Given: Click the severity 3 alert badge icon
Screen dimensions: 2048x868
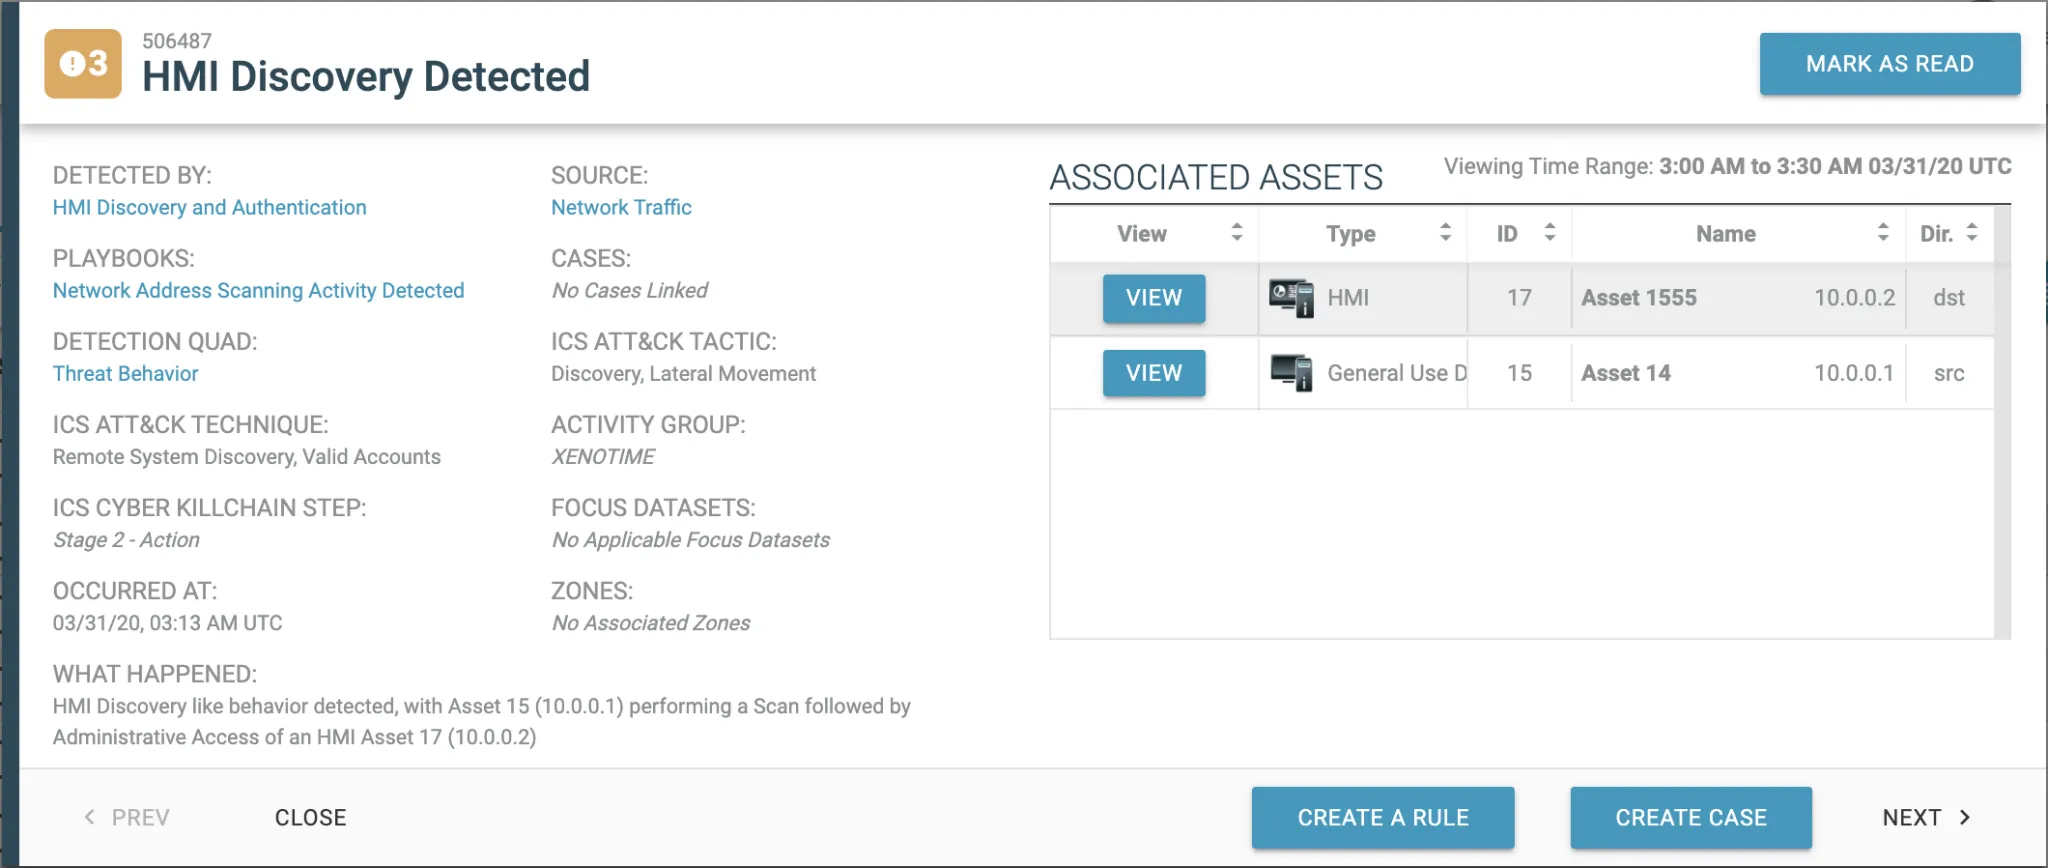Looking at the screenshot, I should pos(83,64).
